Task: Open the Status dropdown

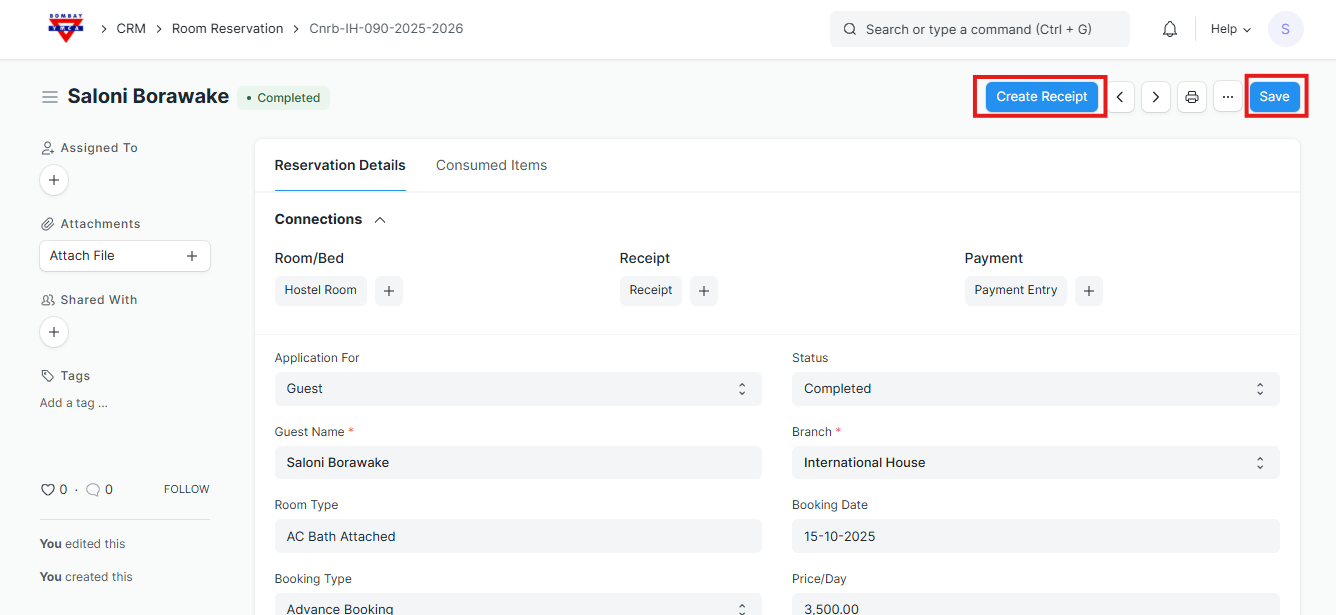Action: pos(1035,389)
